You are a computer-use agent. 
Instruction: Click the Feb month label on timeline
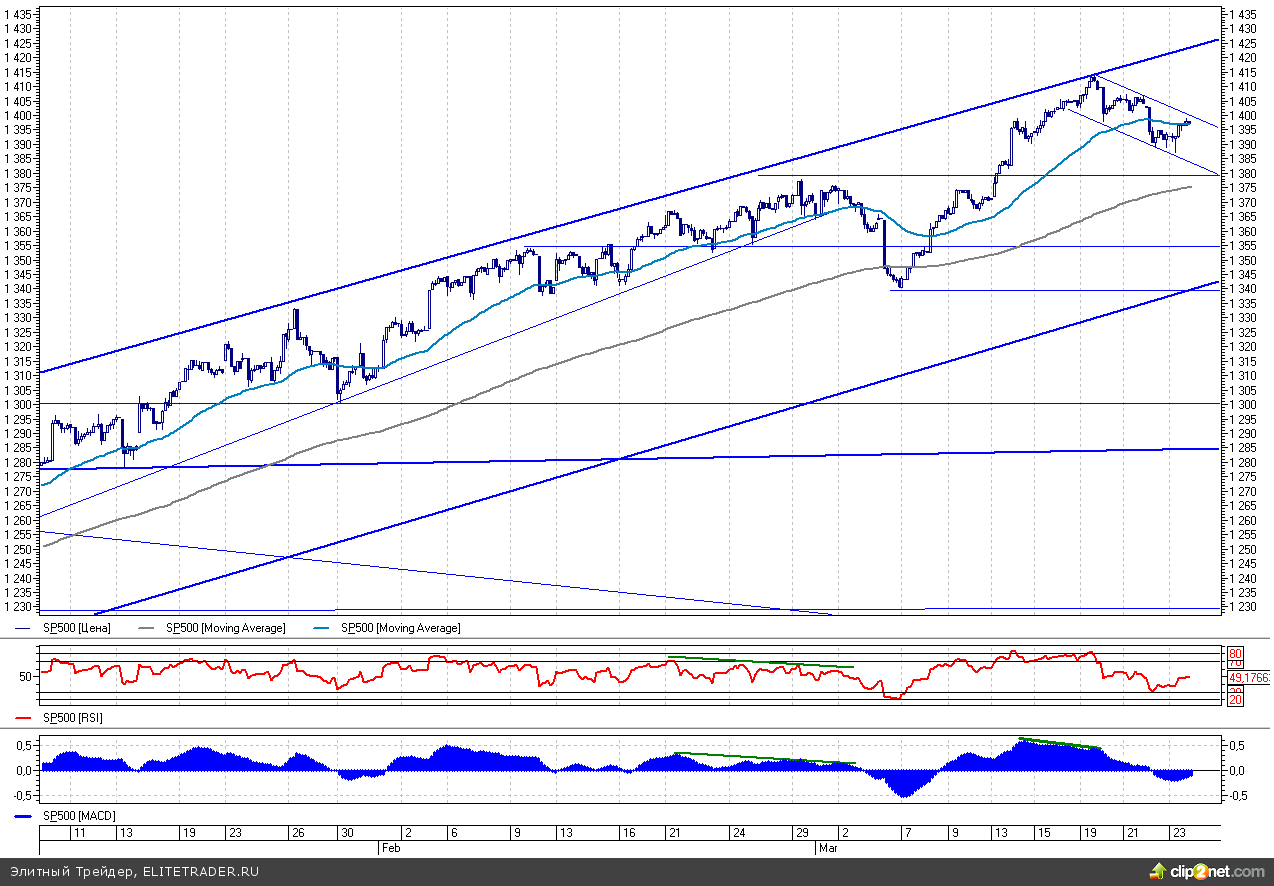coord(391,848)
